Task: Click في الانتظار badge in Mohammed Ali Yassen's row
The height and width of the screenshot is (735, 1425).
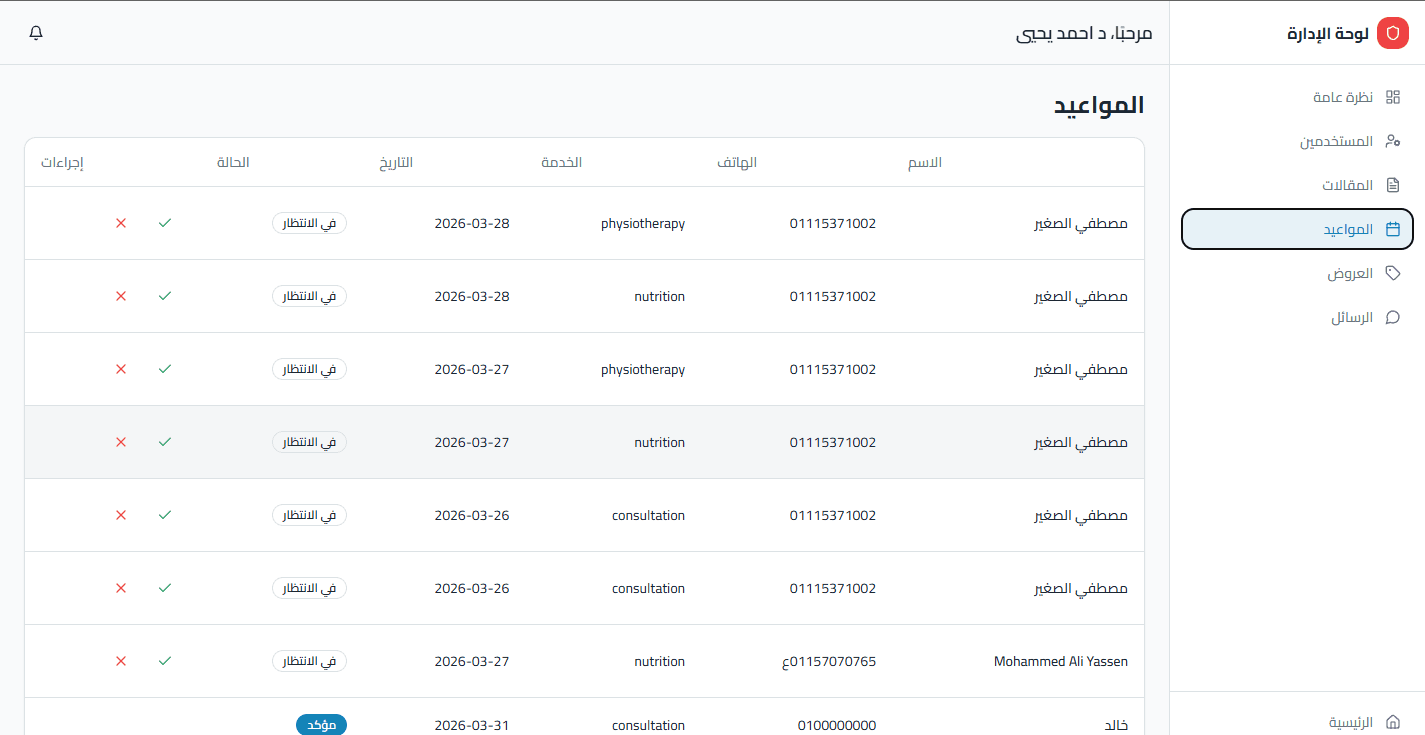Action: (x=310, y=661)
